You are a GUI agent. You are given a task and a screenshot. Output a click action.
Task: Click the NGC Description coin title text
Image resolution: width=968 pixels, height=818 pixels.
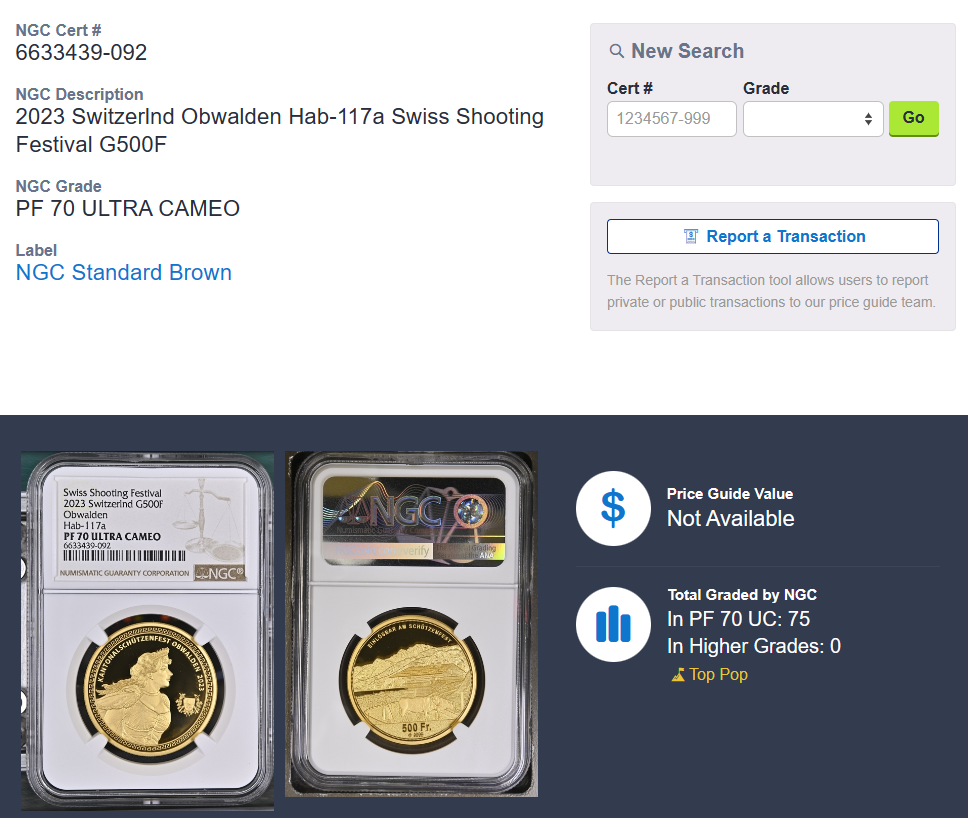pyautogui.click(x=280, y=130)
